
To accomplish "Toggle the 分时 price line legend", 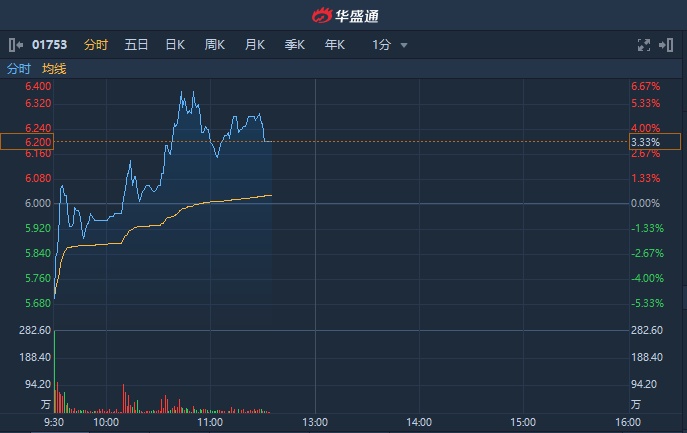I will pos(19,69).
